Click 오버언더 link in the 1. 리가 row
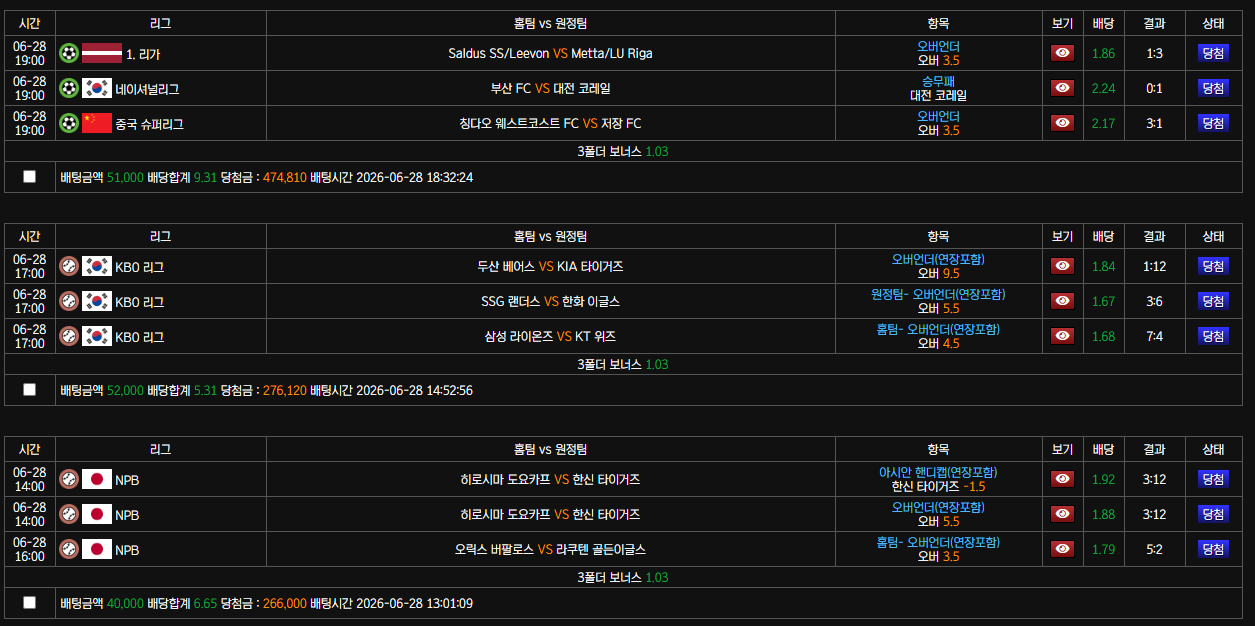This screenshot has width=1255, height=626. [x=938, y=46]
